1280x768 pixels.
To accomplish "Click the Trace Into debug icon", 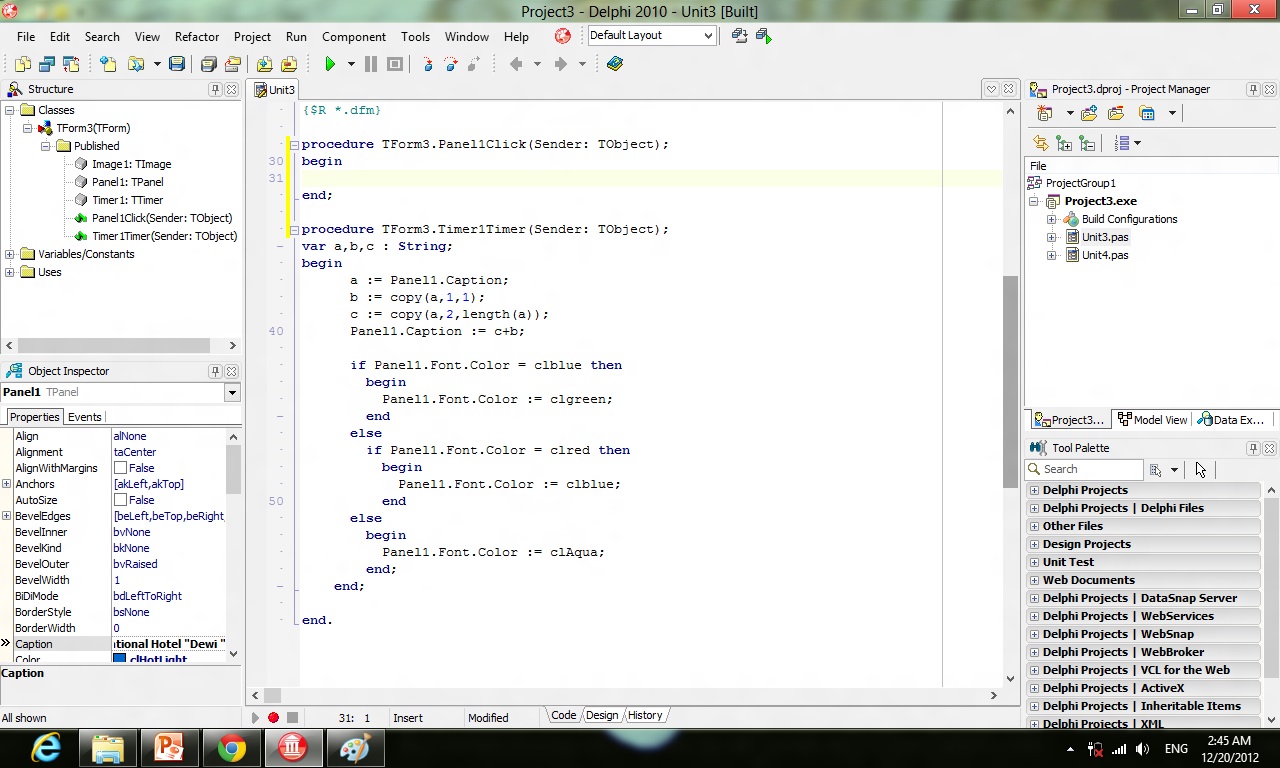I will pos(428,64).
